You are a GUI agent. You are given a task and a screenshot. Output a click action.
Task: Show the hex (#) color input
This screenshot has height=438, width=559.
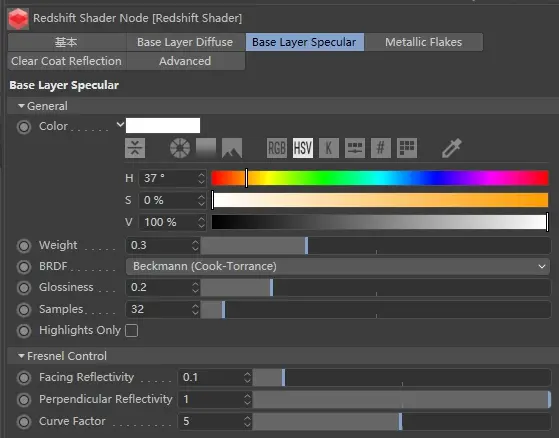(381, 148)
